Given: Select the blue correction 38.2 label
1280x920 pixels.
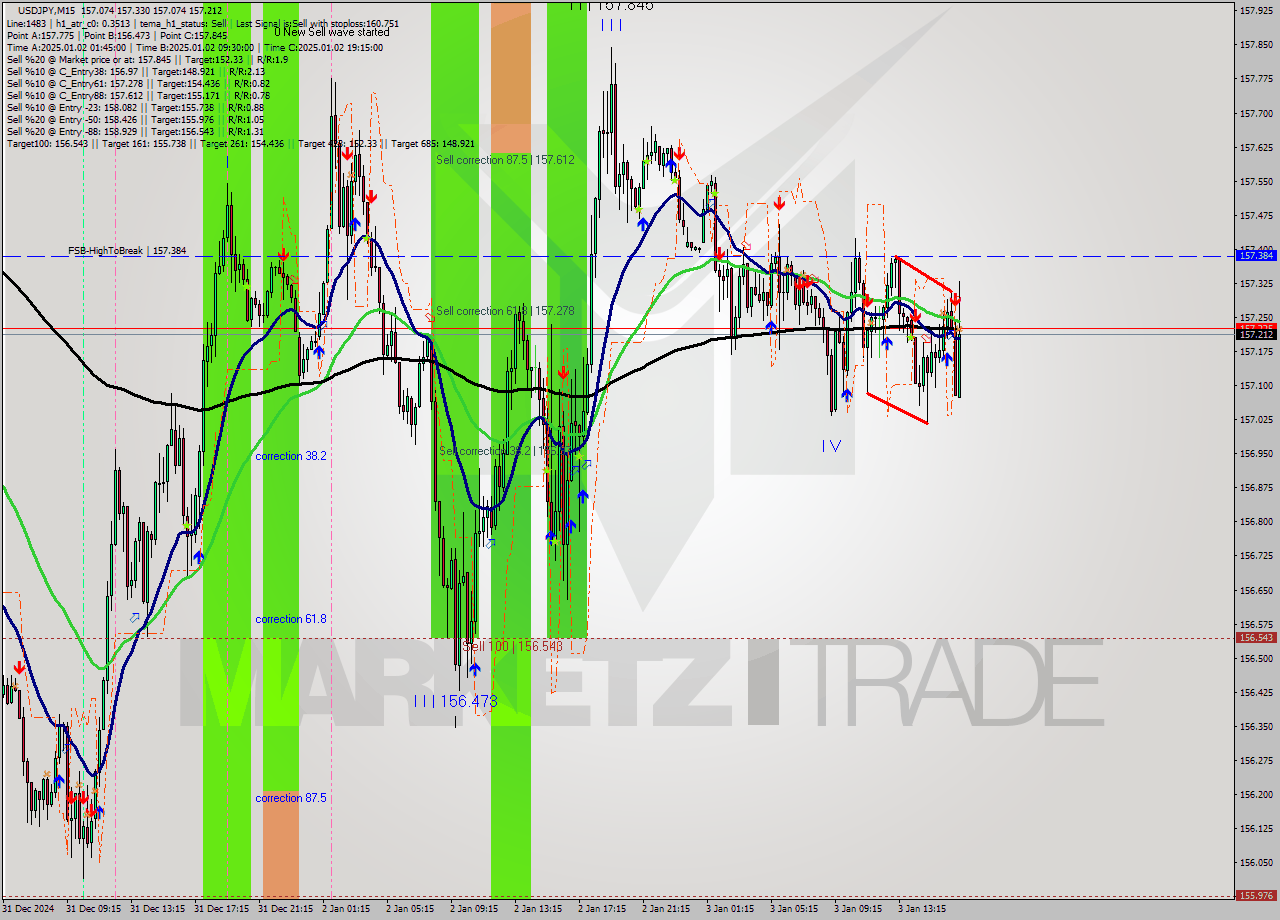Looking at the screenshot, I should pyautogui.click(x=290, y=456).
